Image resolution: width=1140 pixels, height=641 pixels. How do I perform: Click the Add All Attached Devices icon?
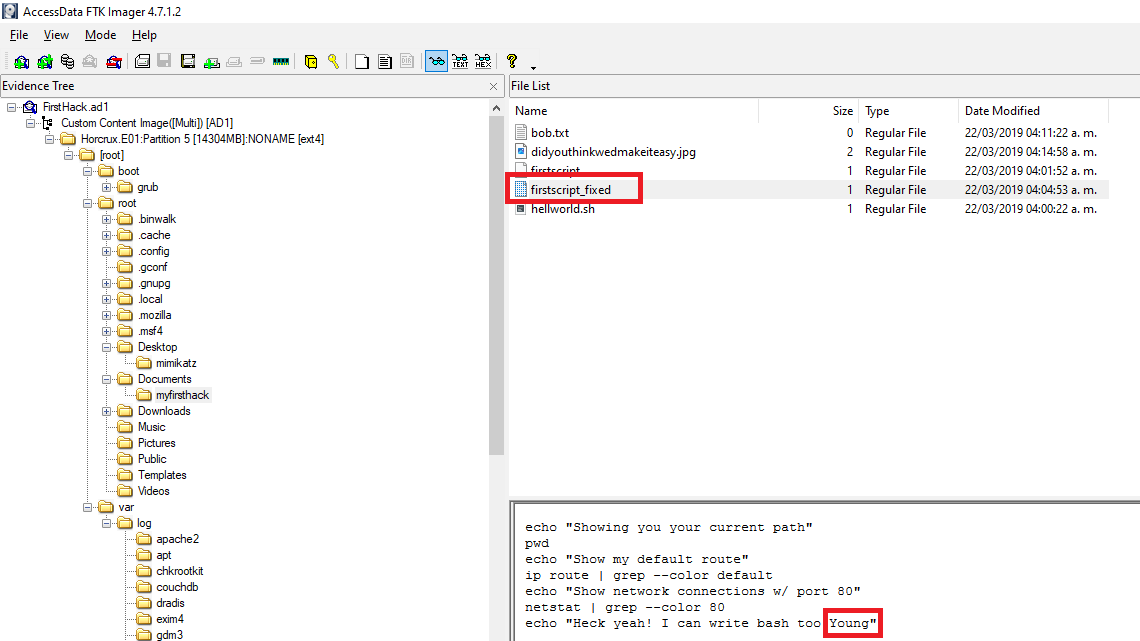[44, 61]
